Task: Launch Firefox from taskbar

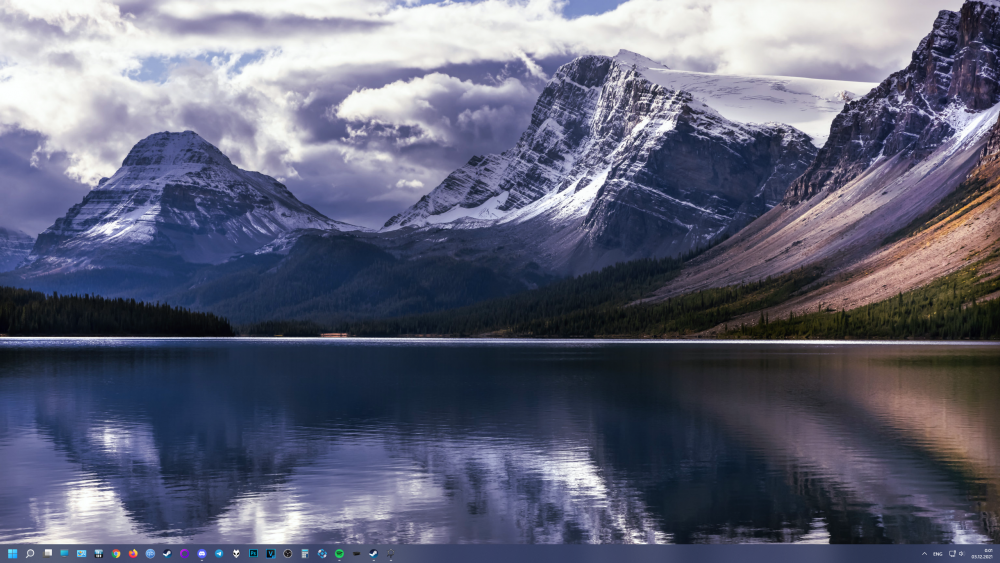Action: tap(133, 553)
